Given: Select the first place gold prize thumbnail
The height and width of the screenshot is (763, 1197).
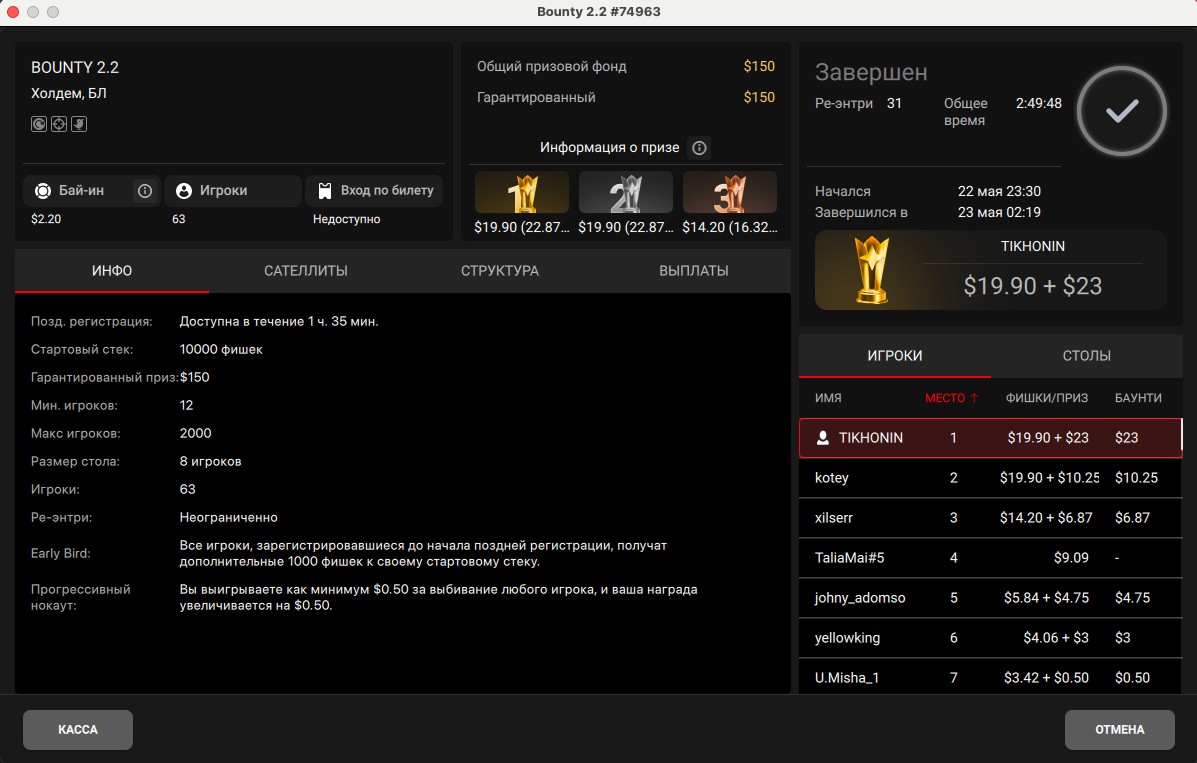Looking at the screenshot, I should click(522, 192).
